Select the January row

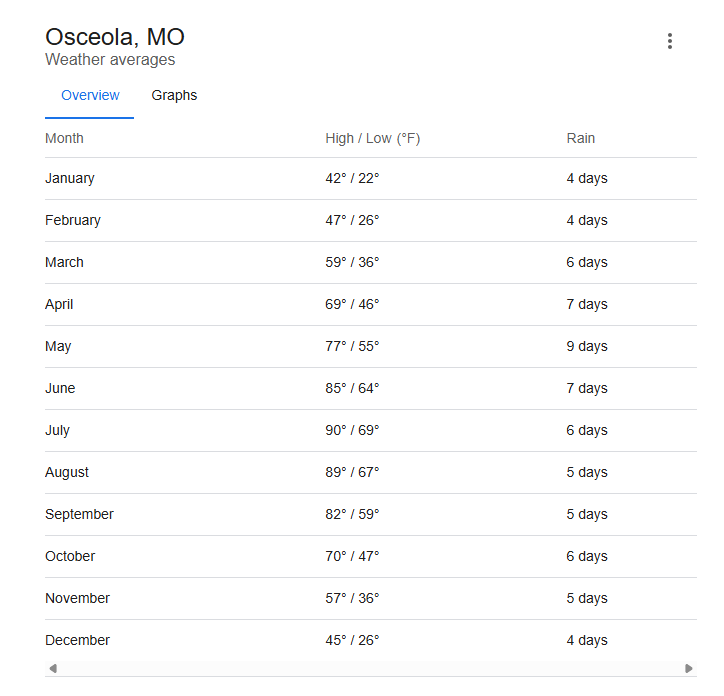click(371, 179)
